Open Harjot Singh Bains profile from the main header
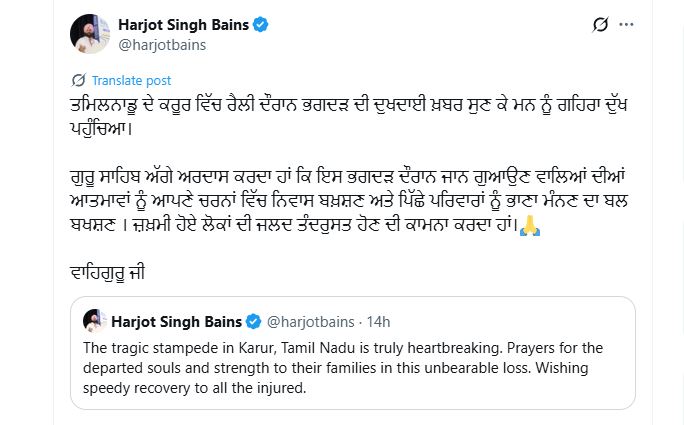This screenshot has height=425, width=684. click(x=184, y=25)
